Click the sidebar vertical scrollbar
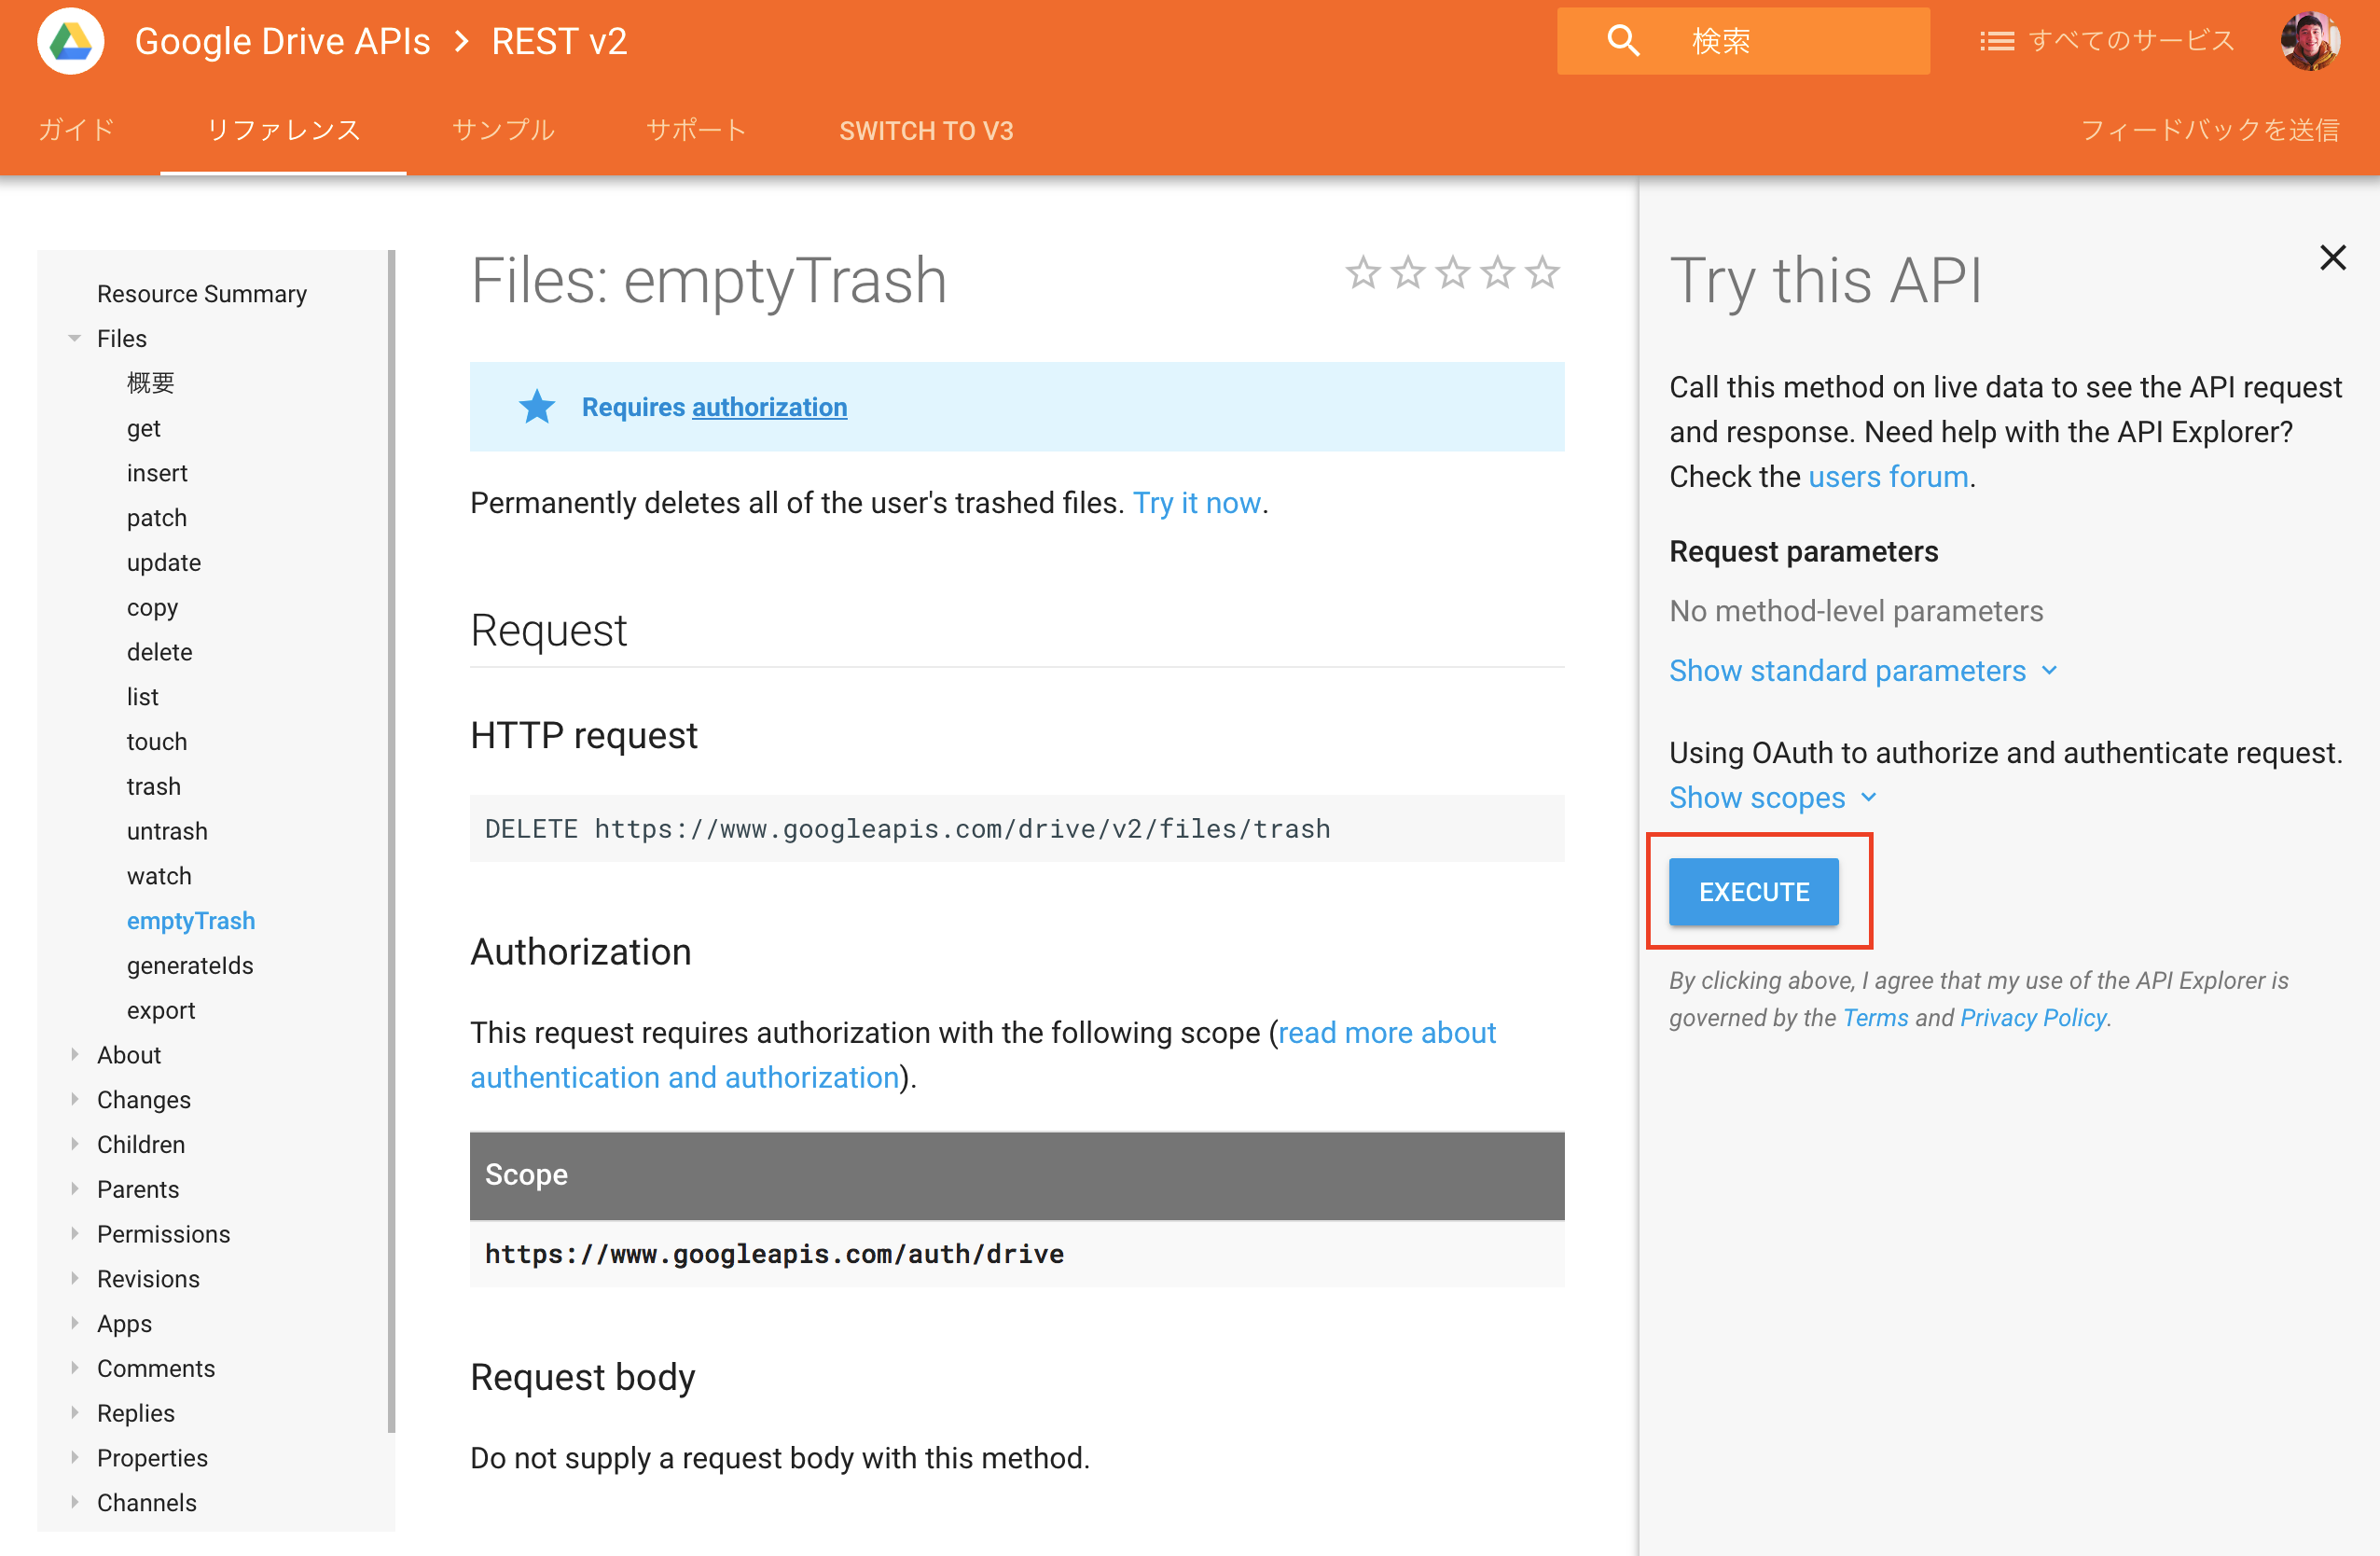2380x1556 pixels. [x=391, y=840]
